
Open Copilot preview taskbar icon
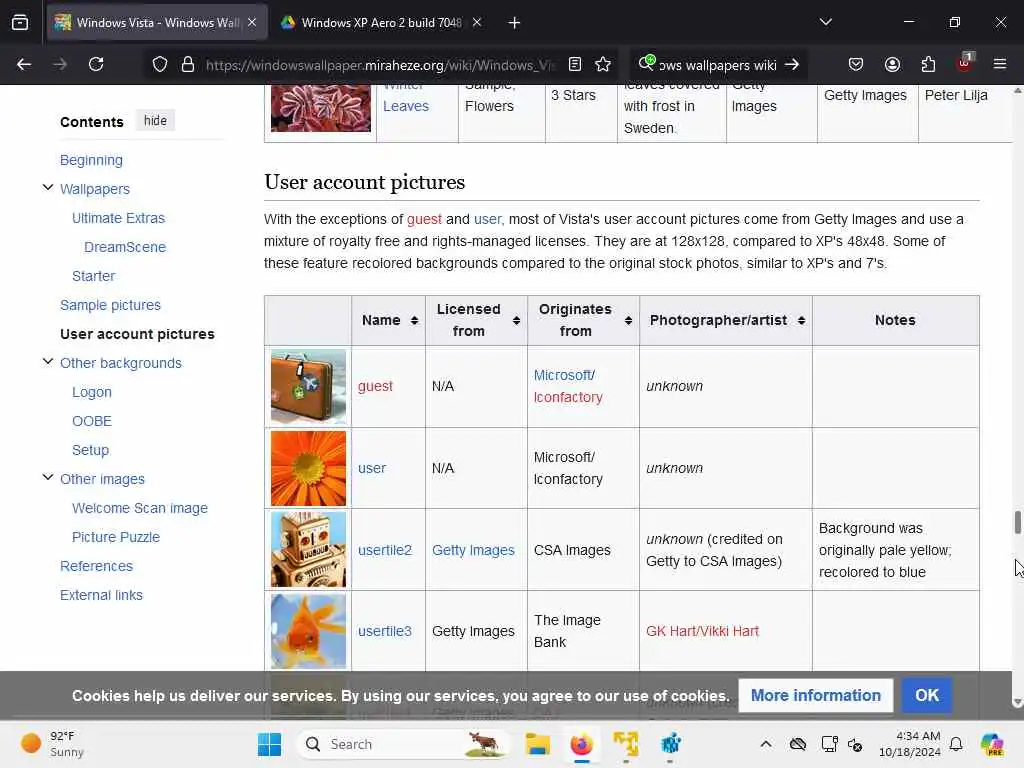click(x=992, y=744)
